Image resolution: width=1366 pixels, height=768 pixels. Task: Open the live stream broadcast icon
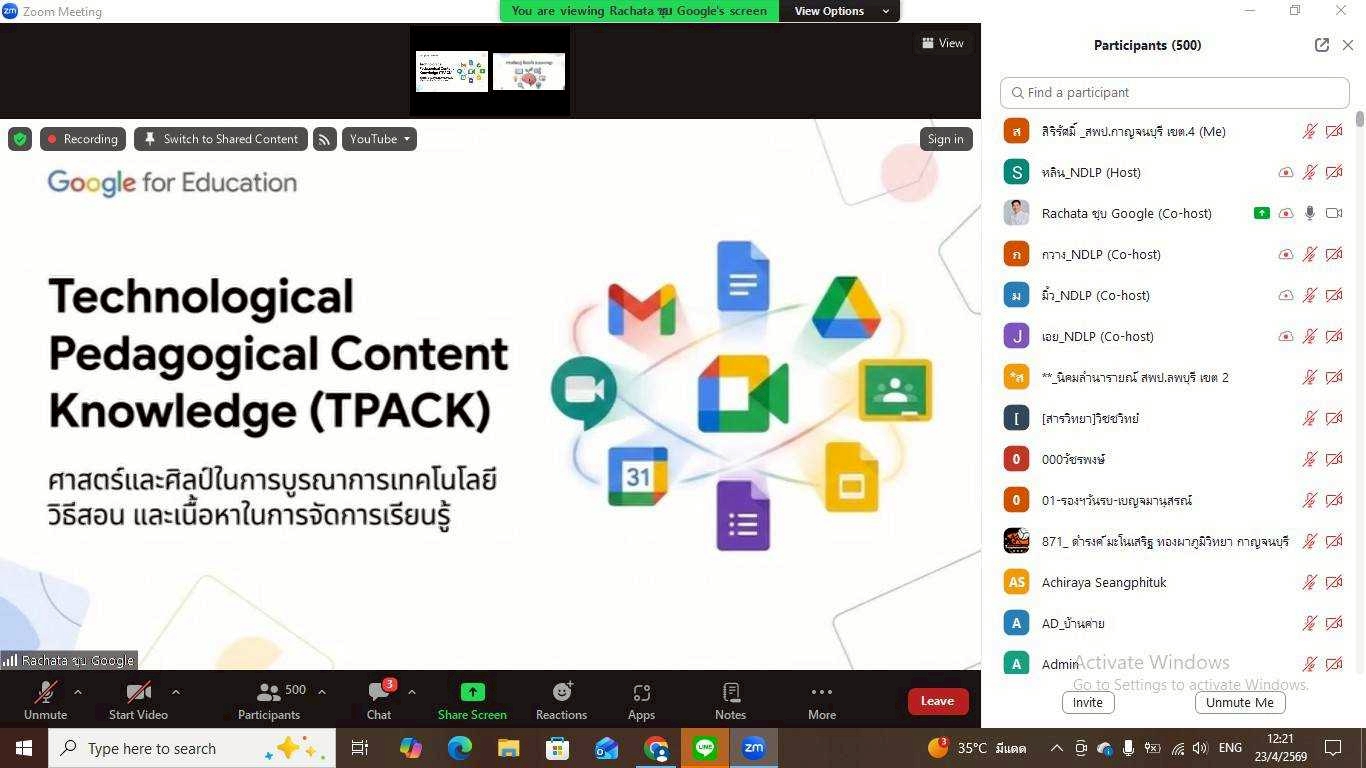click(x=325, y=139)
